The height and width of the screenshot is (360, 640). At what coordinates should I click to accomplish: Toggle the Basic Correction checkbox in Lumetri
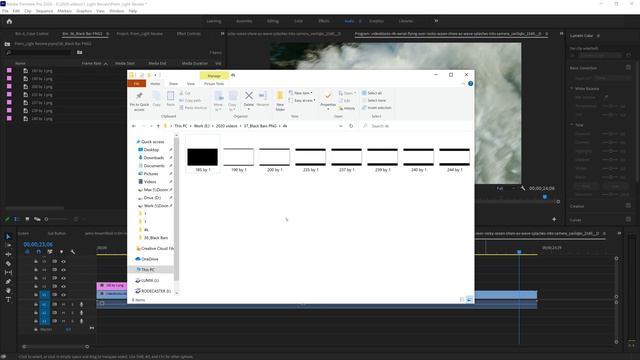tap(628, 67)
